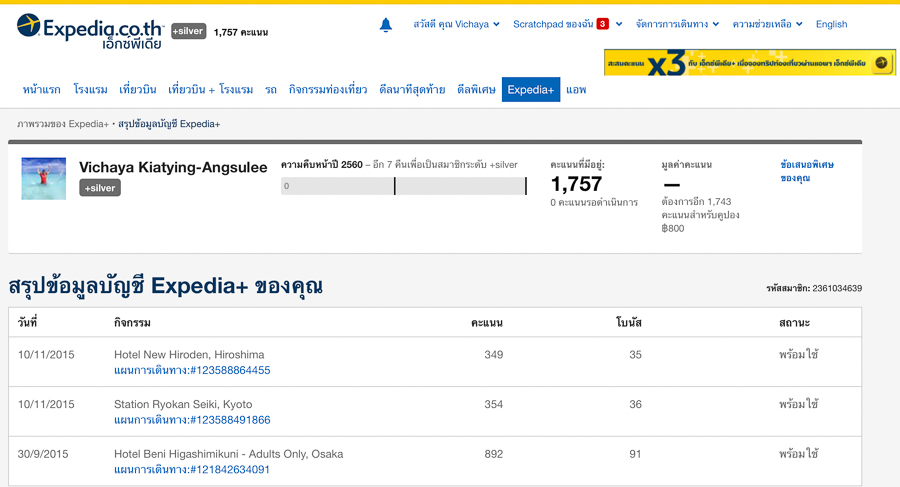Click the +silver badge beside the logo
900x487 pixels.
[x=188, y=31]
